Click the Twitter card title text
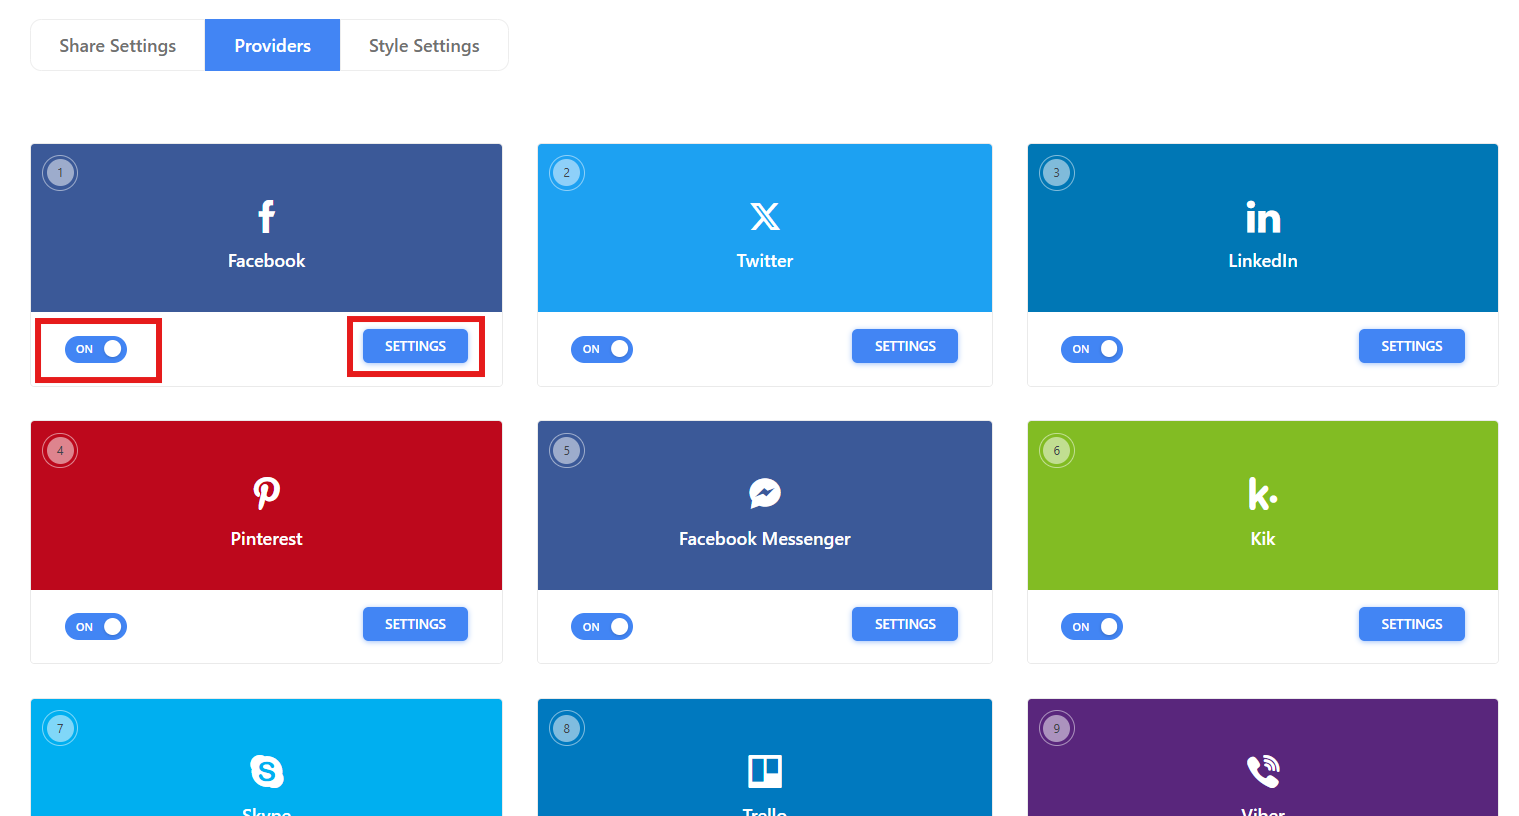1519x816 pixels. pyautogui.click(x=765, y=261)
